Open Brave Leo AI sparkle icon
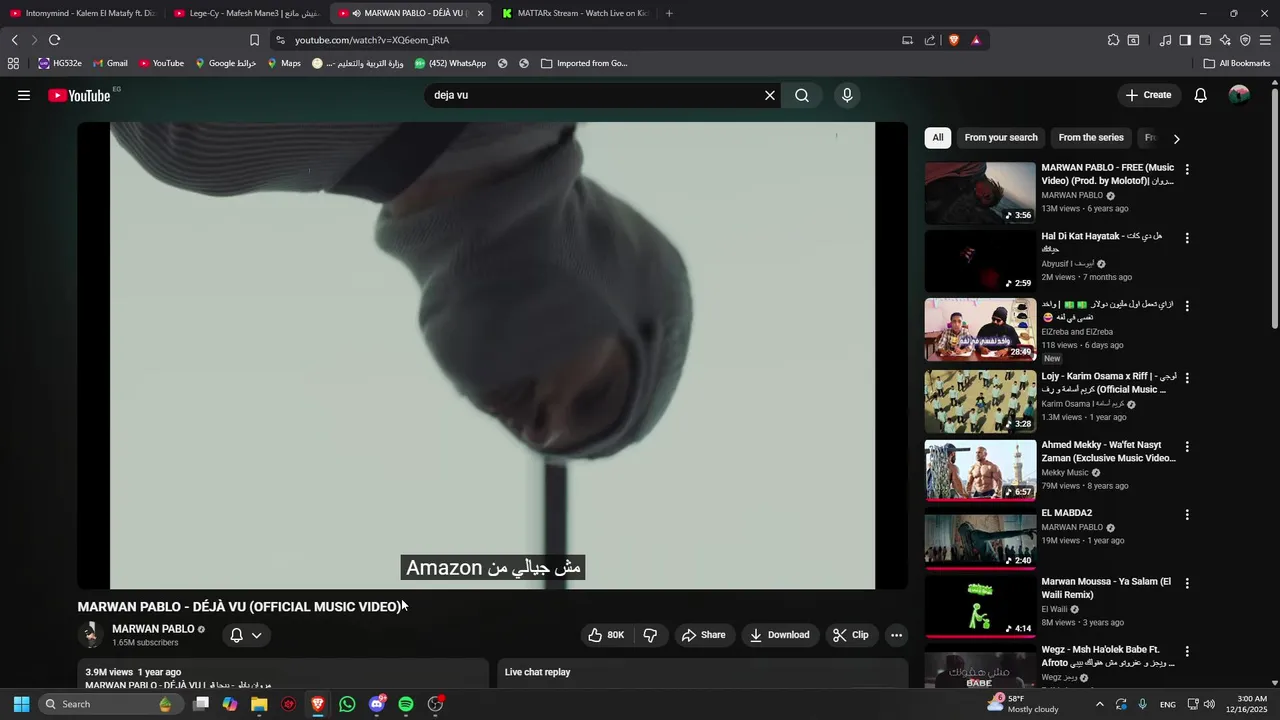Screen dimensions: 1280x720 [1225, 40]
